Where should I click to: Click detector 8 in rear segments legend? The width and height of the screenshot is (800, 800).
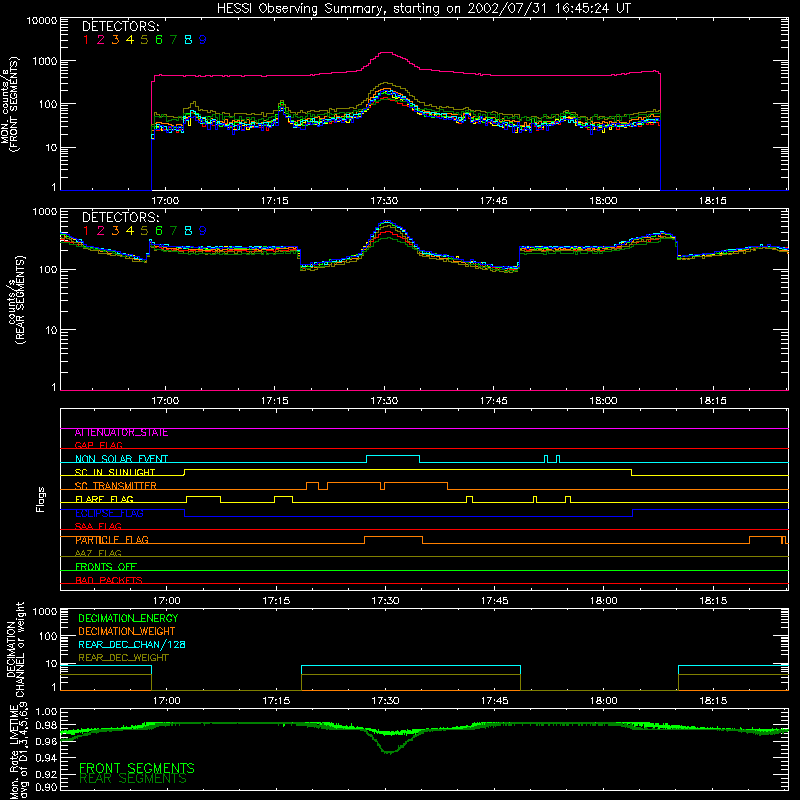(188, 231)
